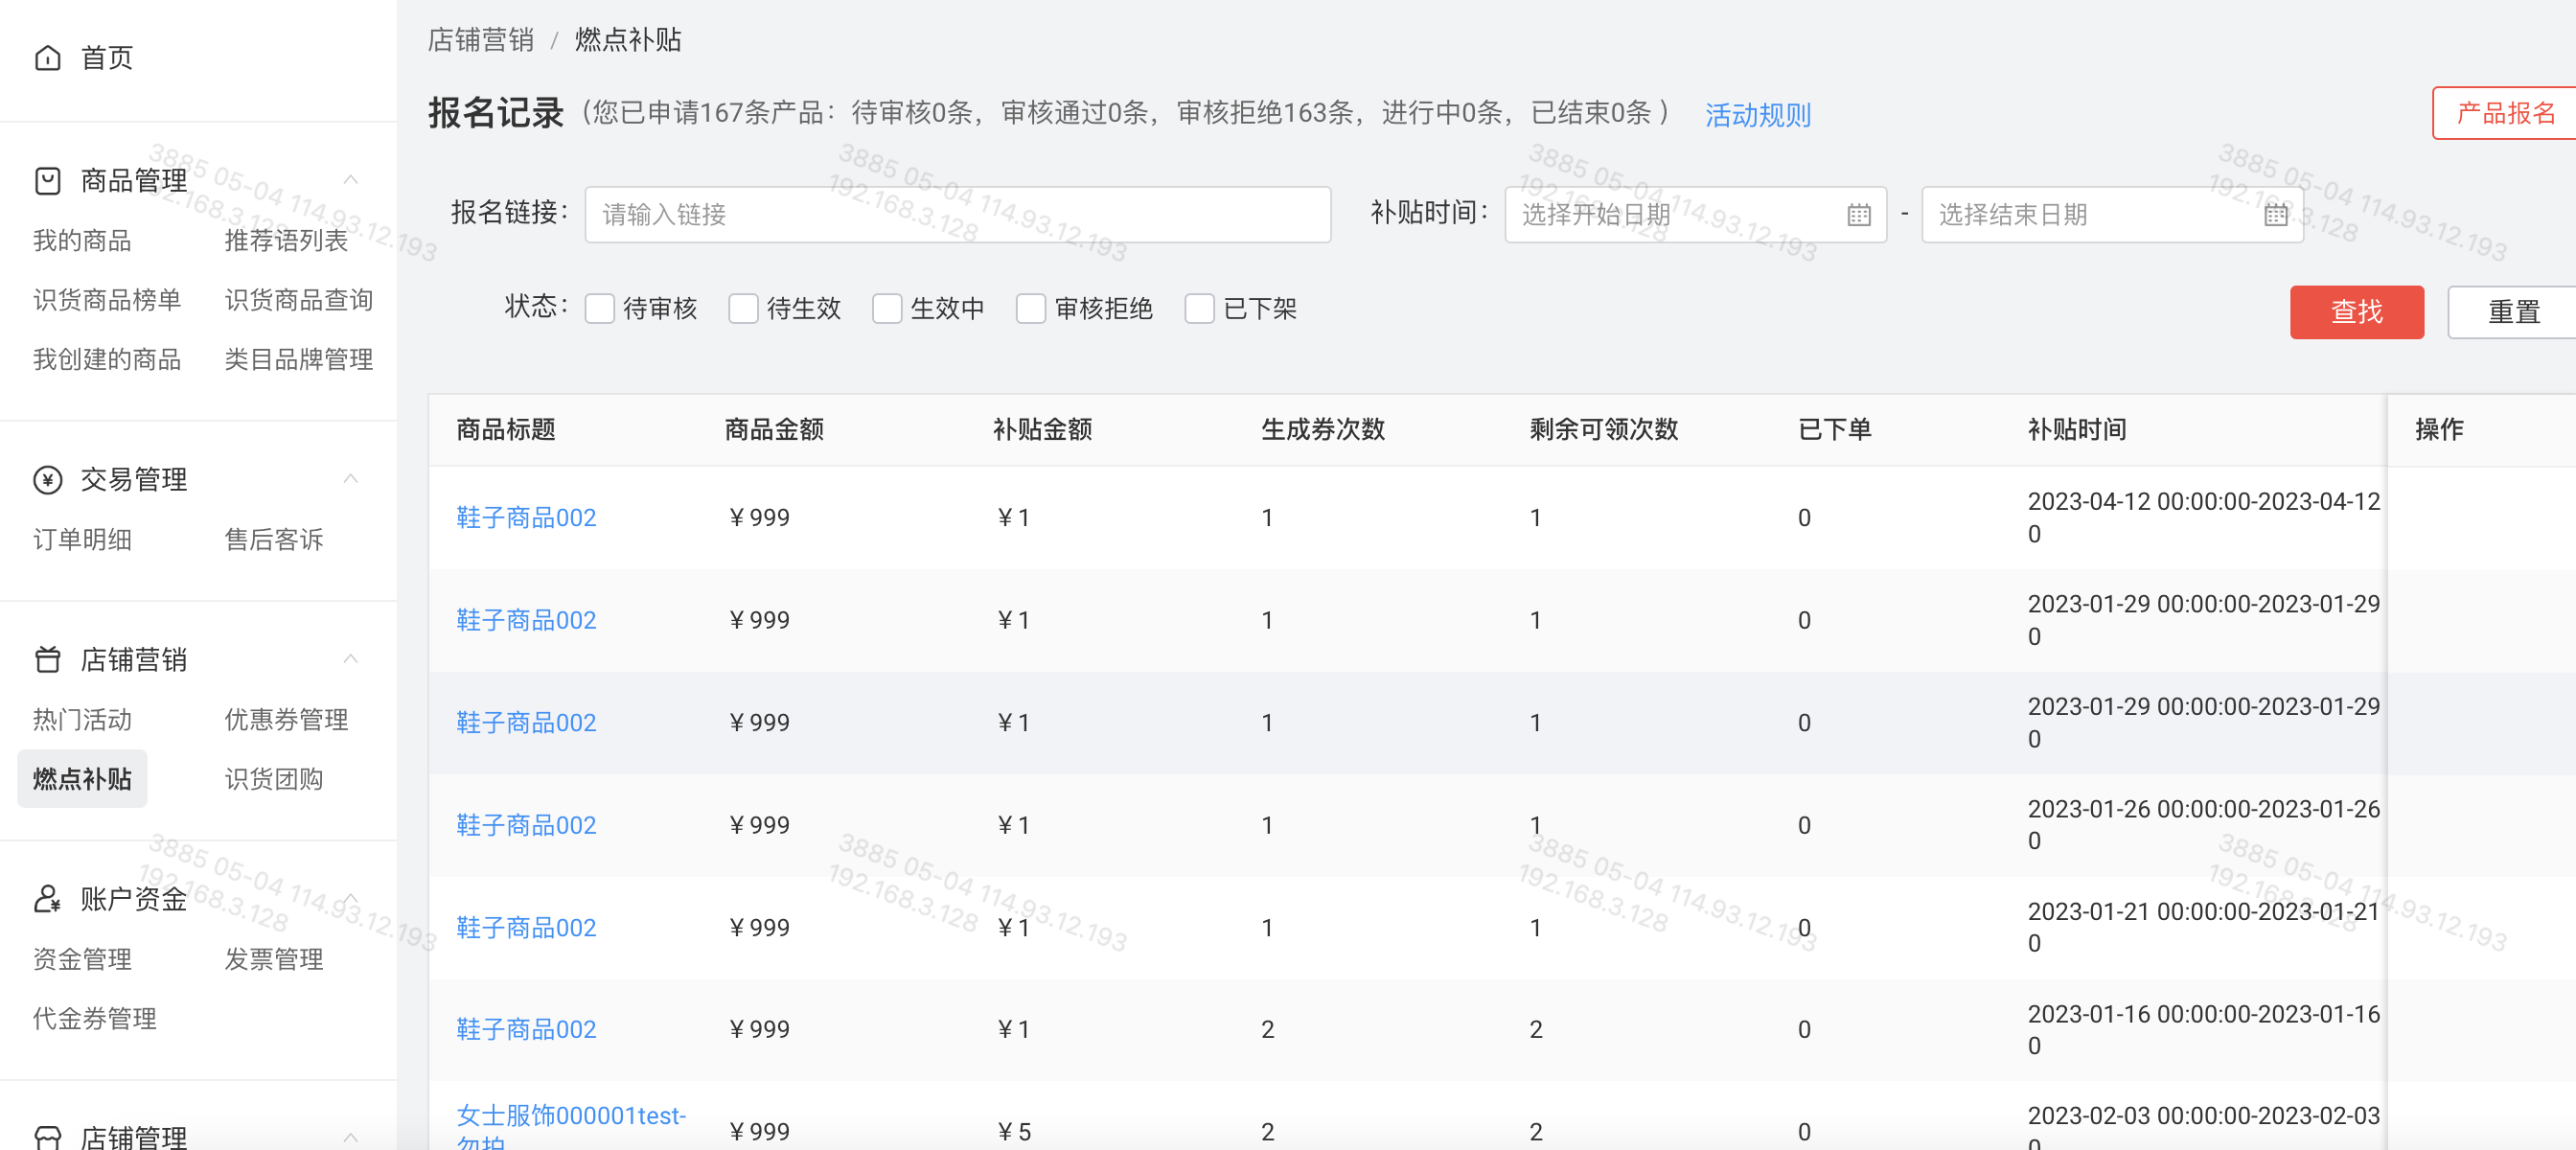Click the 商品管理 shopping bag icon
Image resolution: width=2576 pixels, height=1150 pixels.
tap(47, 181)
